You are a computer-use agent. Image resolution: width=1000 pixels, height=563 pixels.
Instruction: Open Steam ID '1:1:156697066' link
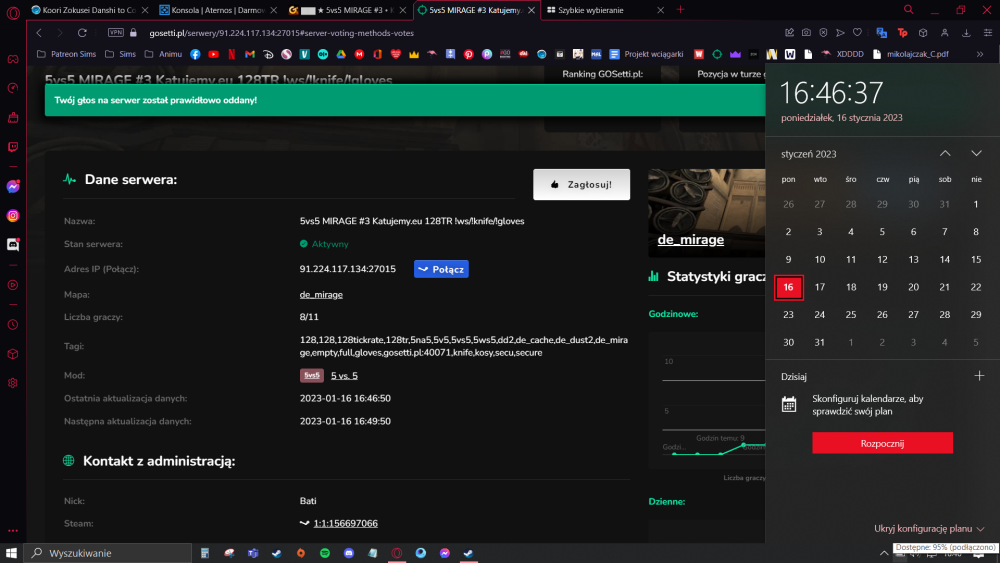coord(345,523)
